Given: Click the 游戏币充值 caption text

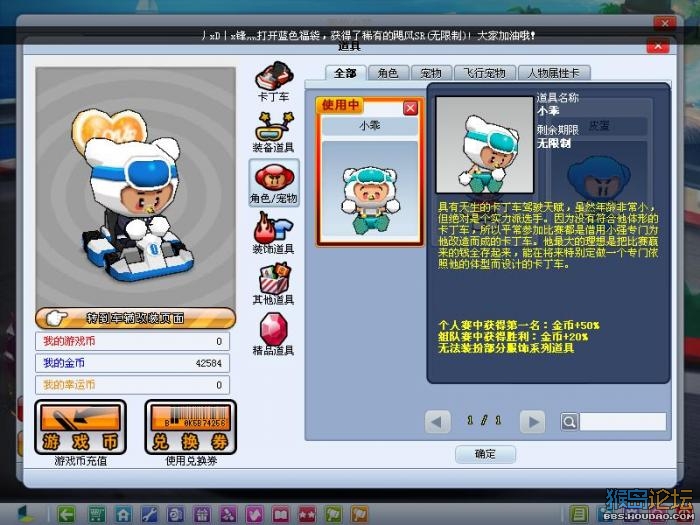Looking at the screenshot, I should pyautogui.click(x=81, y=461).
